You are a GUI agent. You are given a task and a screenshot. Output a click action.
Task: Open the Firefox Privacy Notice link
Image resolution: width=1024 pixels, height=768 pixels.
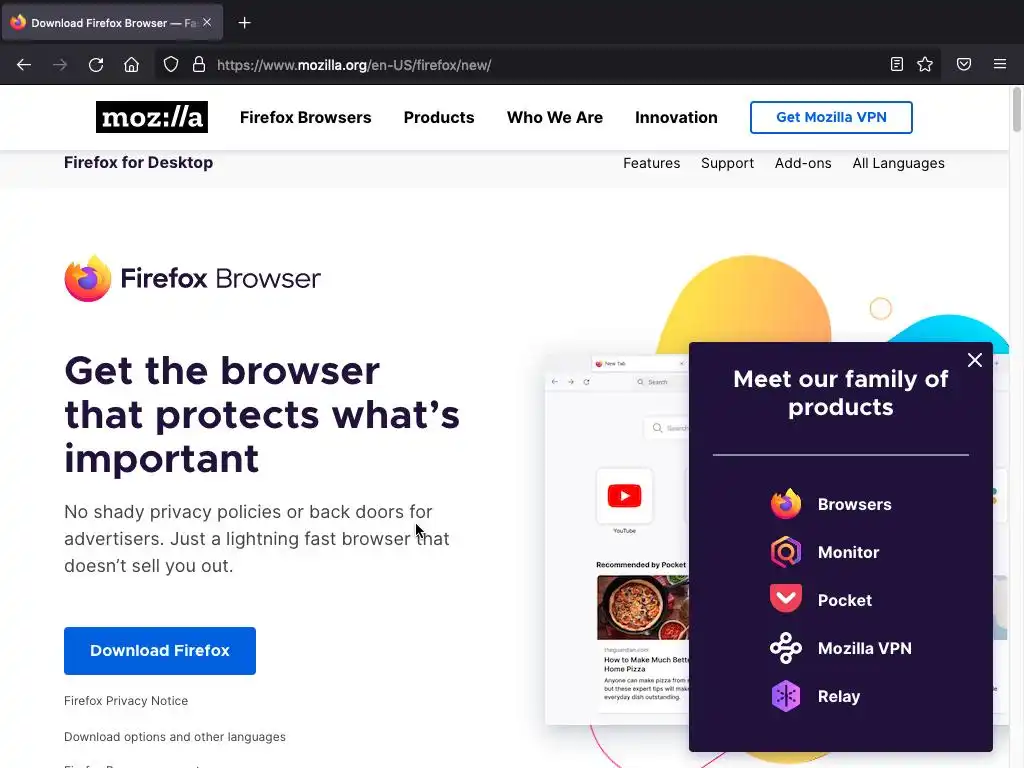126,701
